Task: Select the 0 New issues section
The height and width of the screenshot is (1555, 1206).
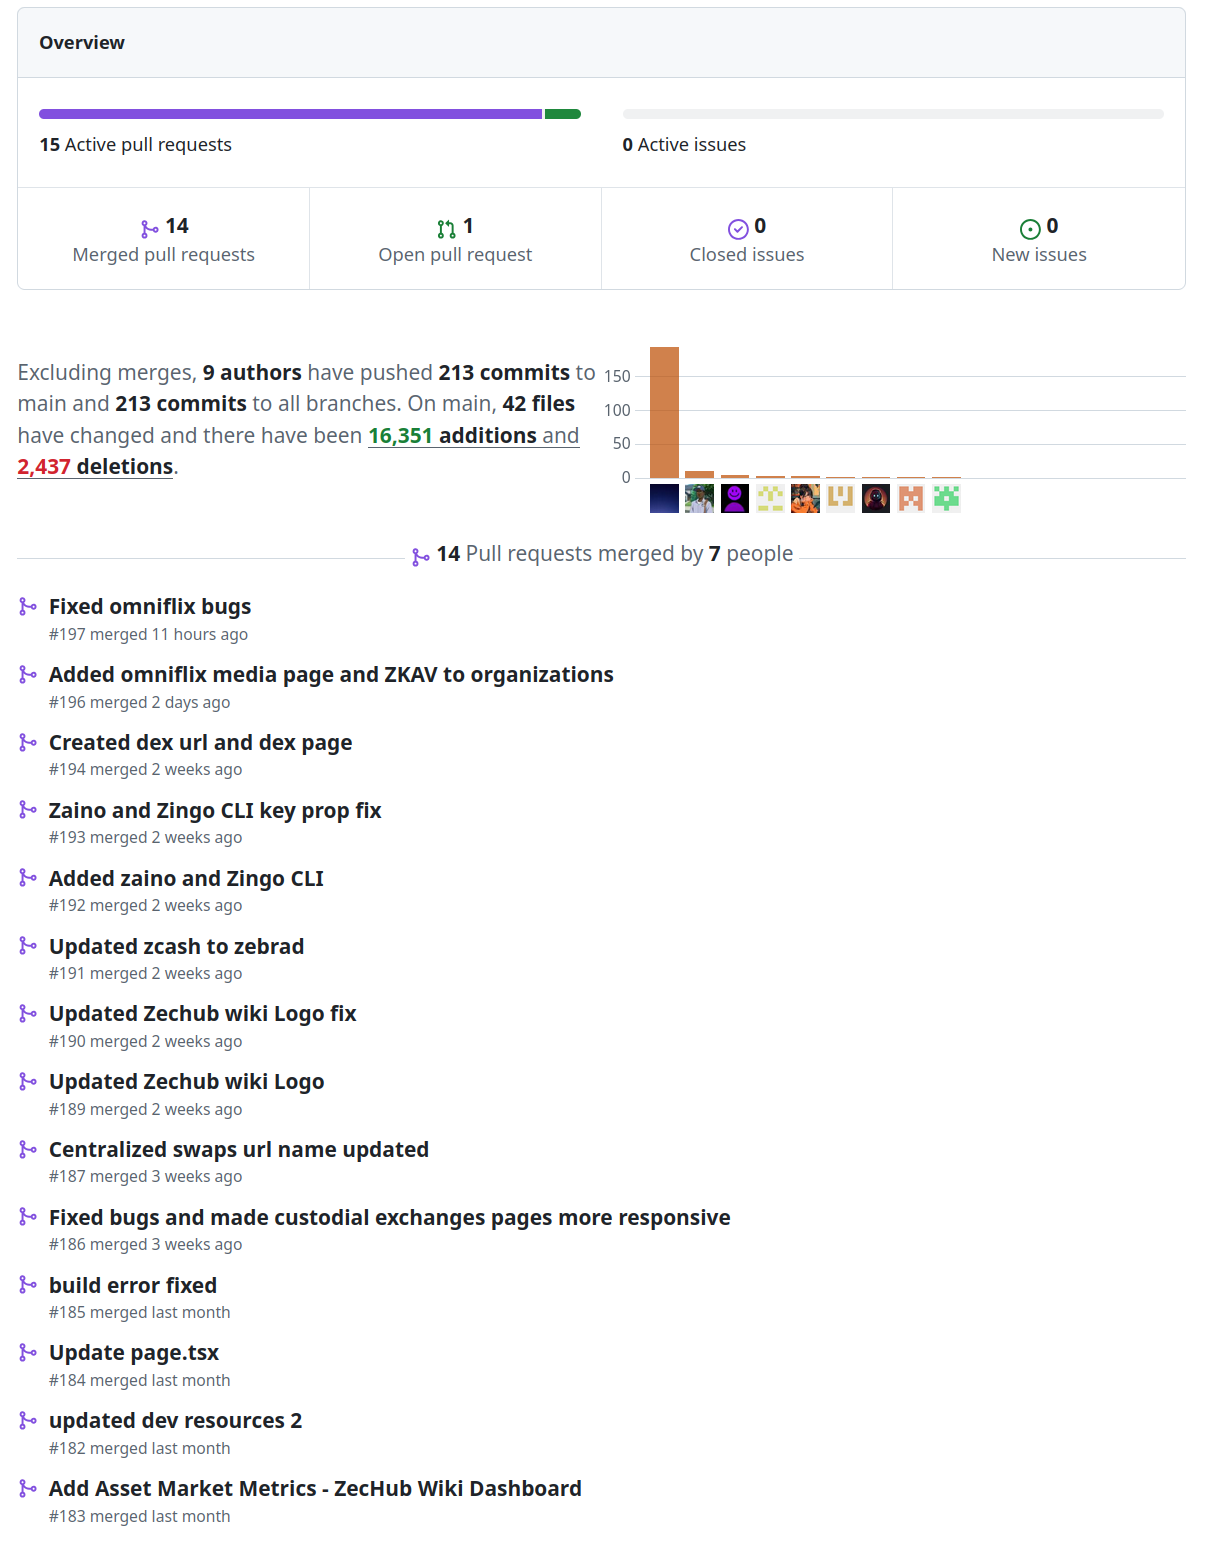Action: (x=1039, y=240)
